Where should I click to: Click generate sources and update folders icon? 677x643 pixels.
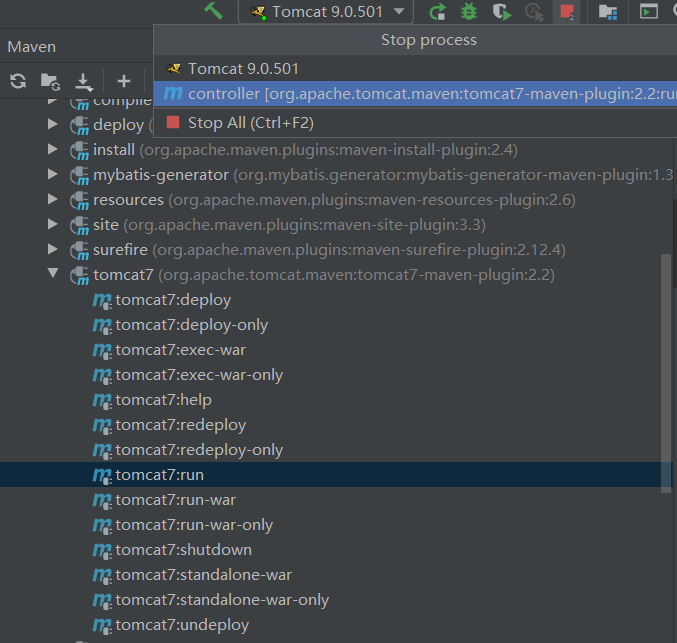50,82
